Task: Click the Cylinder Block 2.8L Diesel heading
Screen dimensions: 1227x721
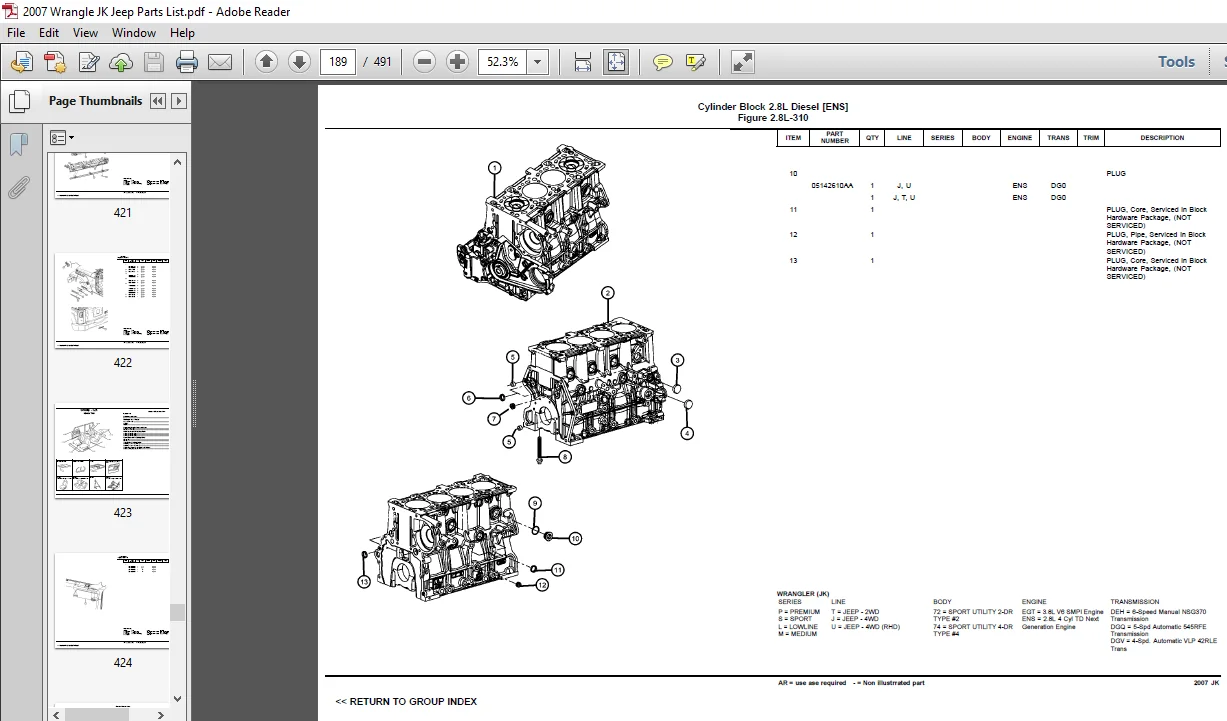Action: 773,107
